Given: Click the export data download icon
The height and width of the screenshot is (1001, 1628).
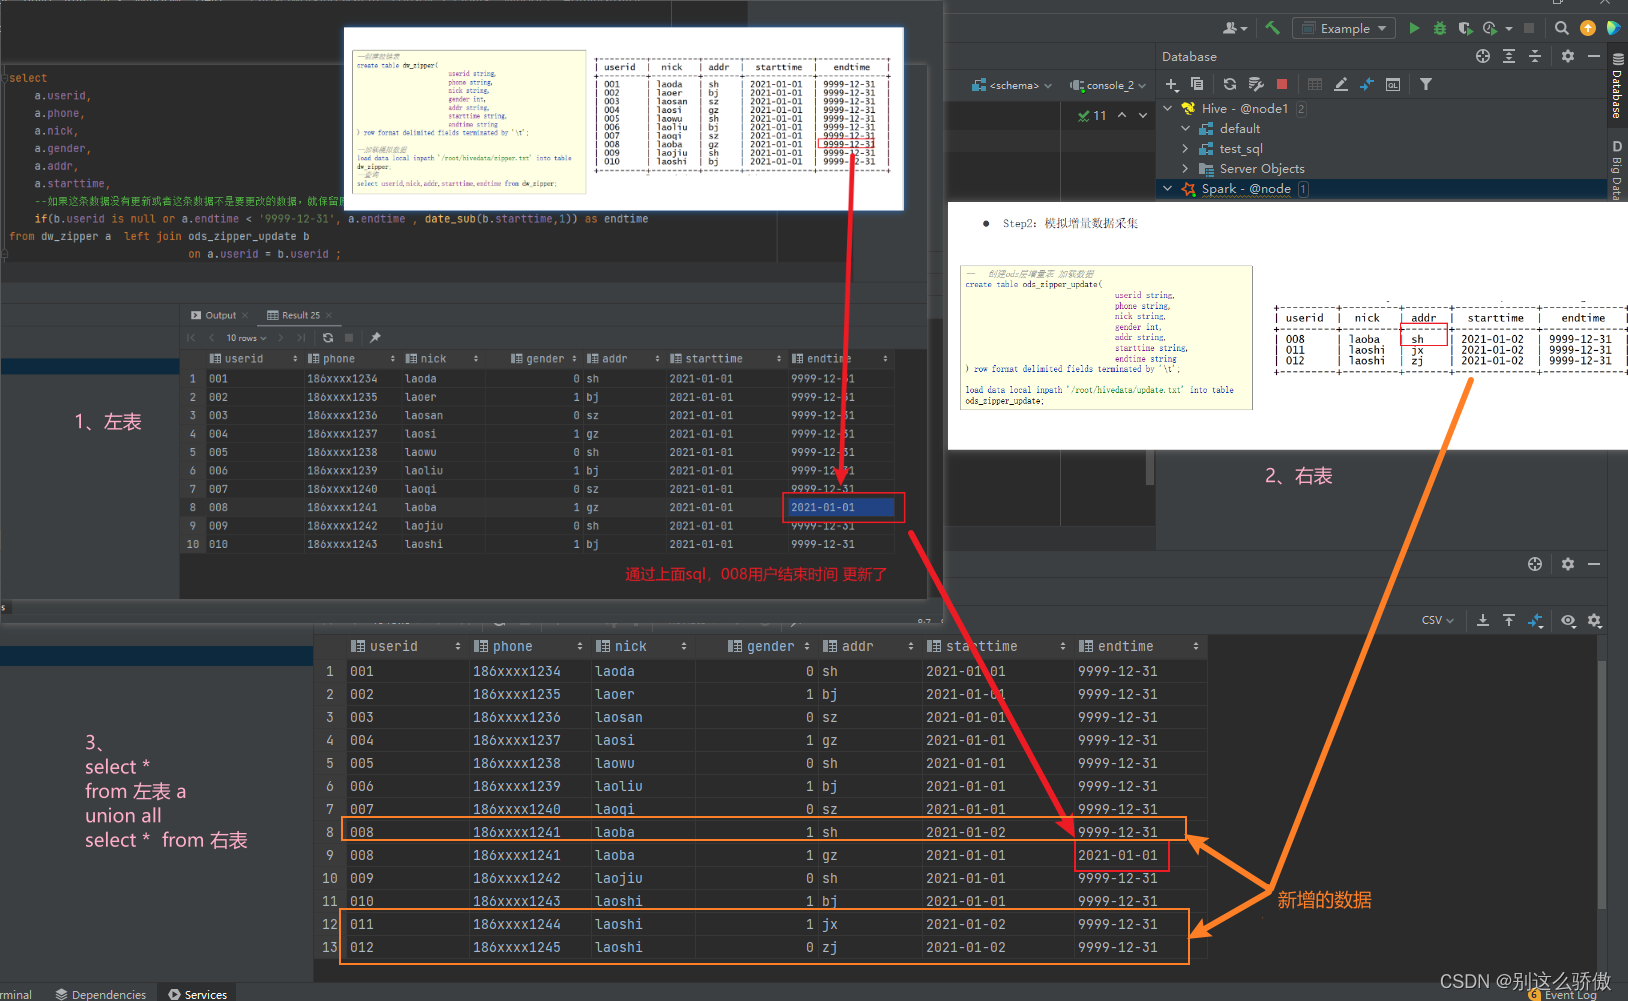Looking at the screenshot, I should coord(1483,620).
